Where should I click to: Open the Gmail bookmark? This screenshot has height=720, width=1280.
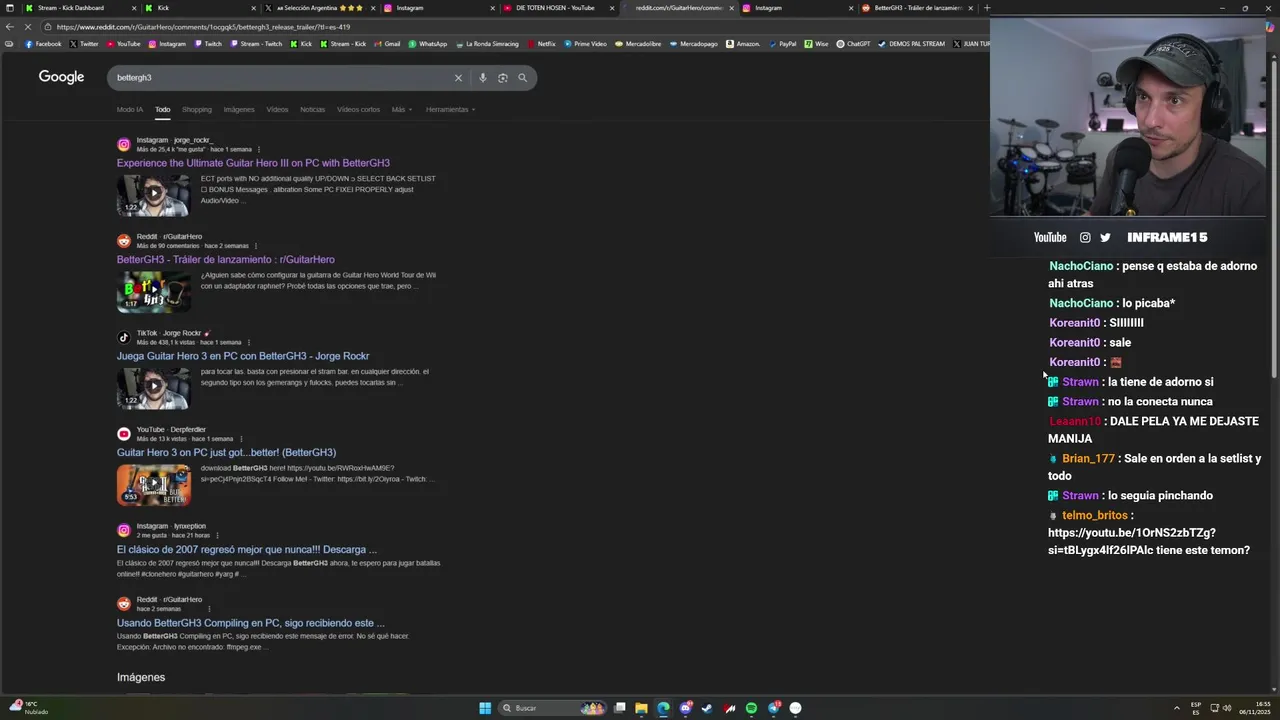(387, 44)
